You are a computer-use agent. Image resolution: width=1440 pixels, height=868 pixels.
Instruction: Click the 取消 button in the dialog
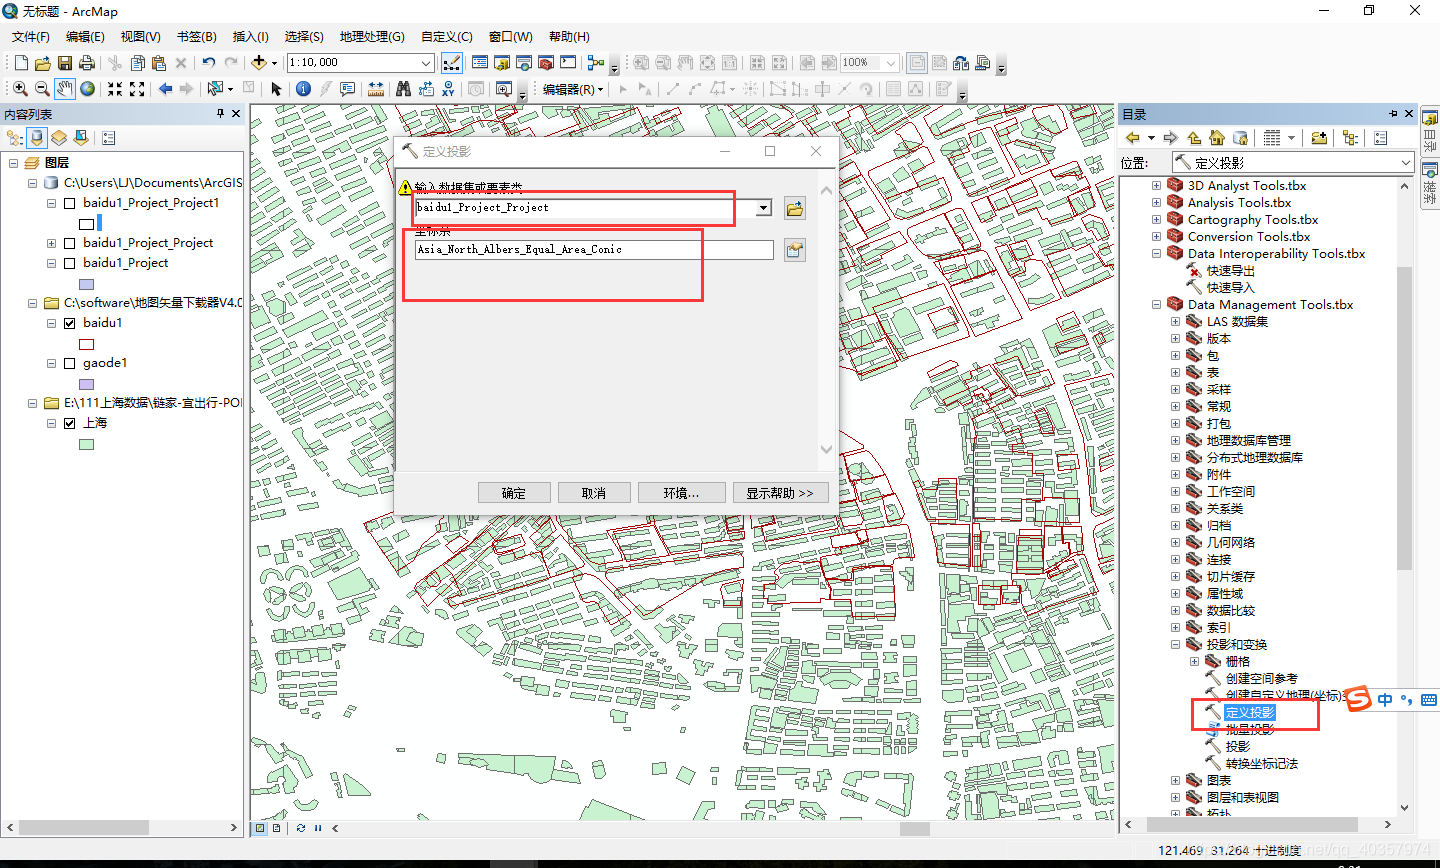pyautogui.click(x=594, y=493)
